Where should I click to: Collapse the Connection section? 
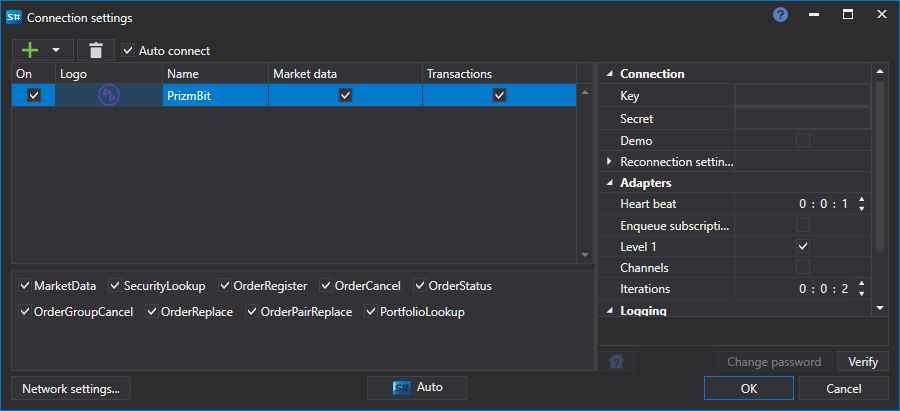(x=609, y=74)
